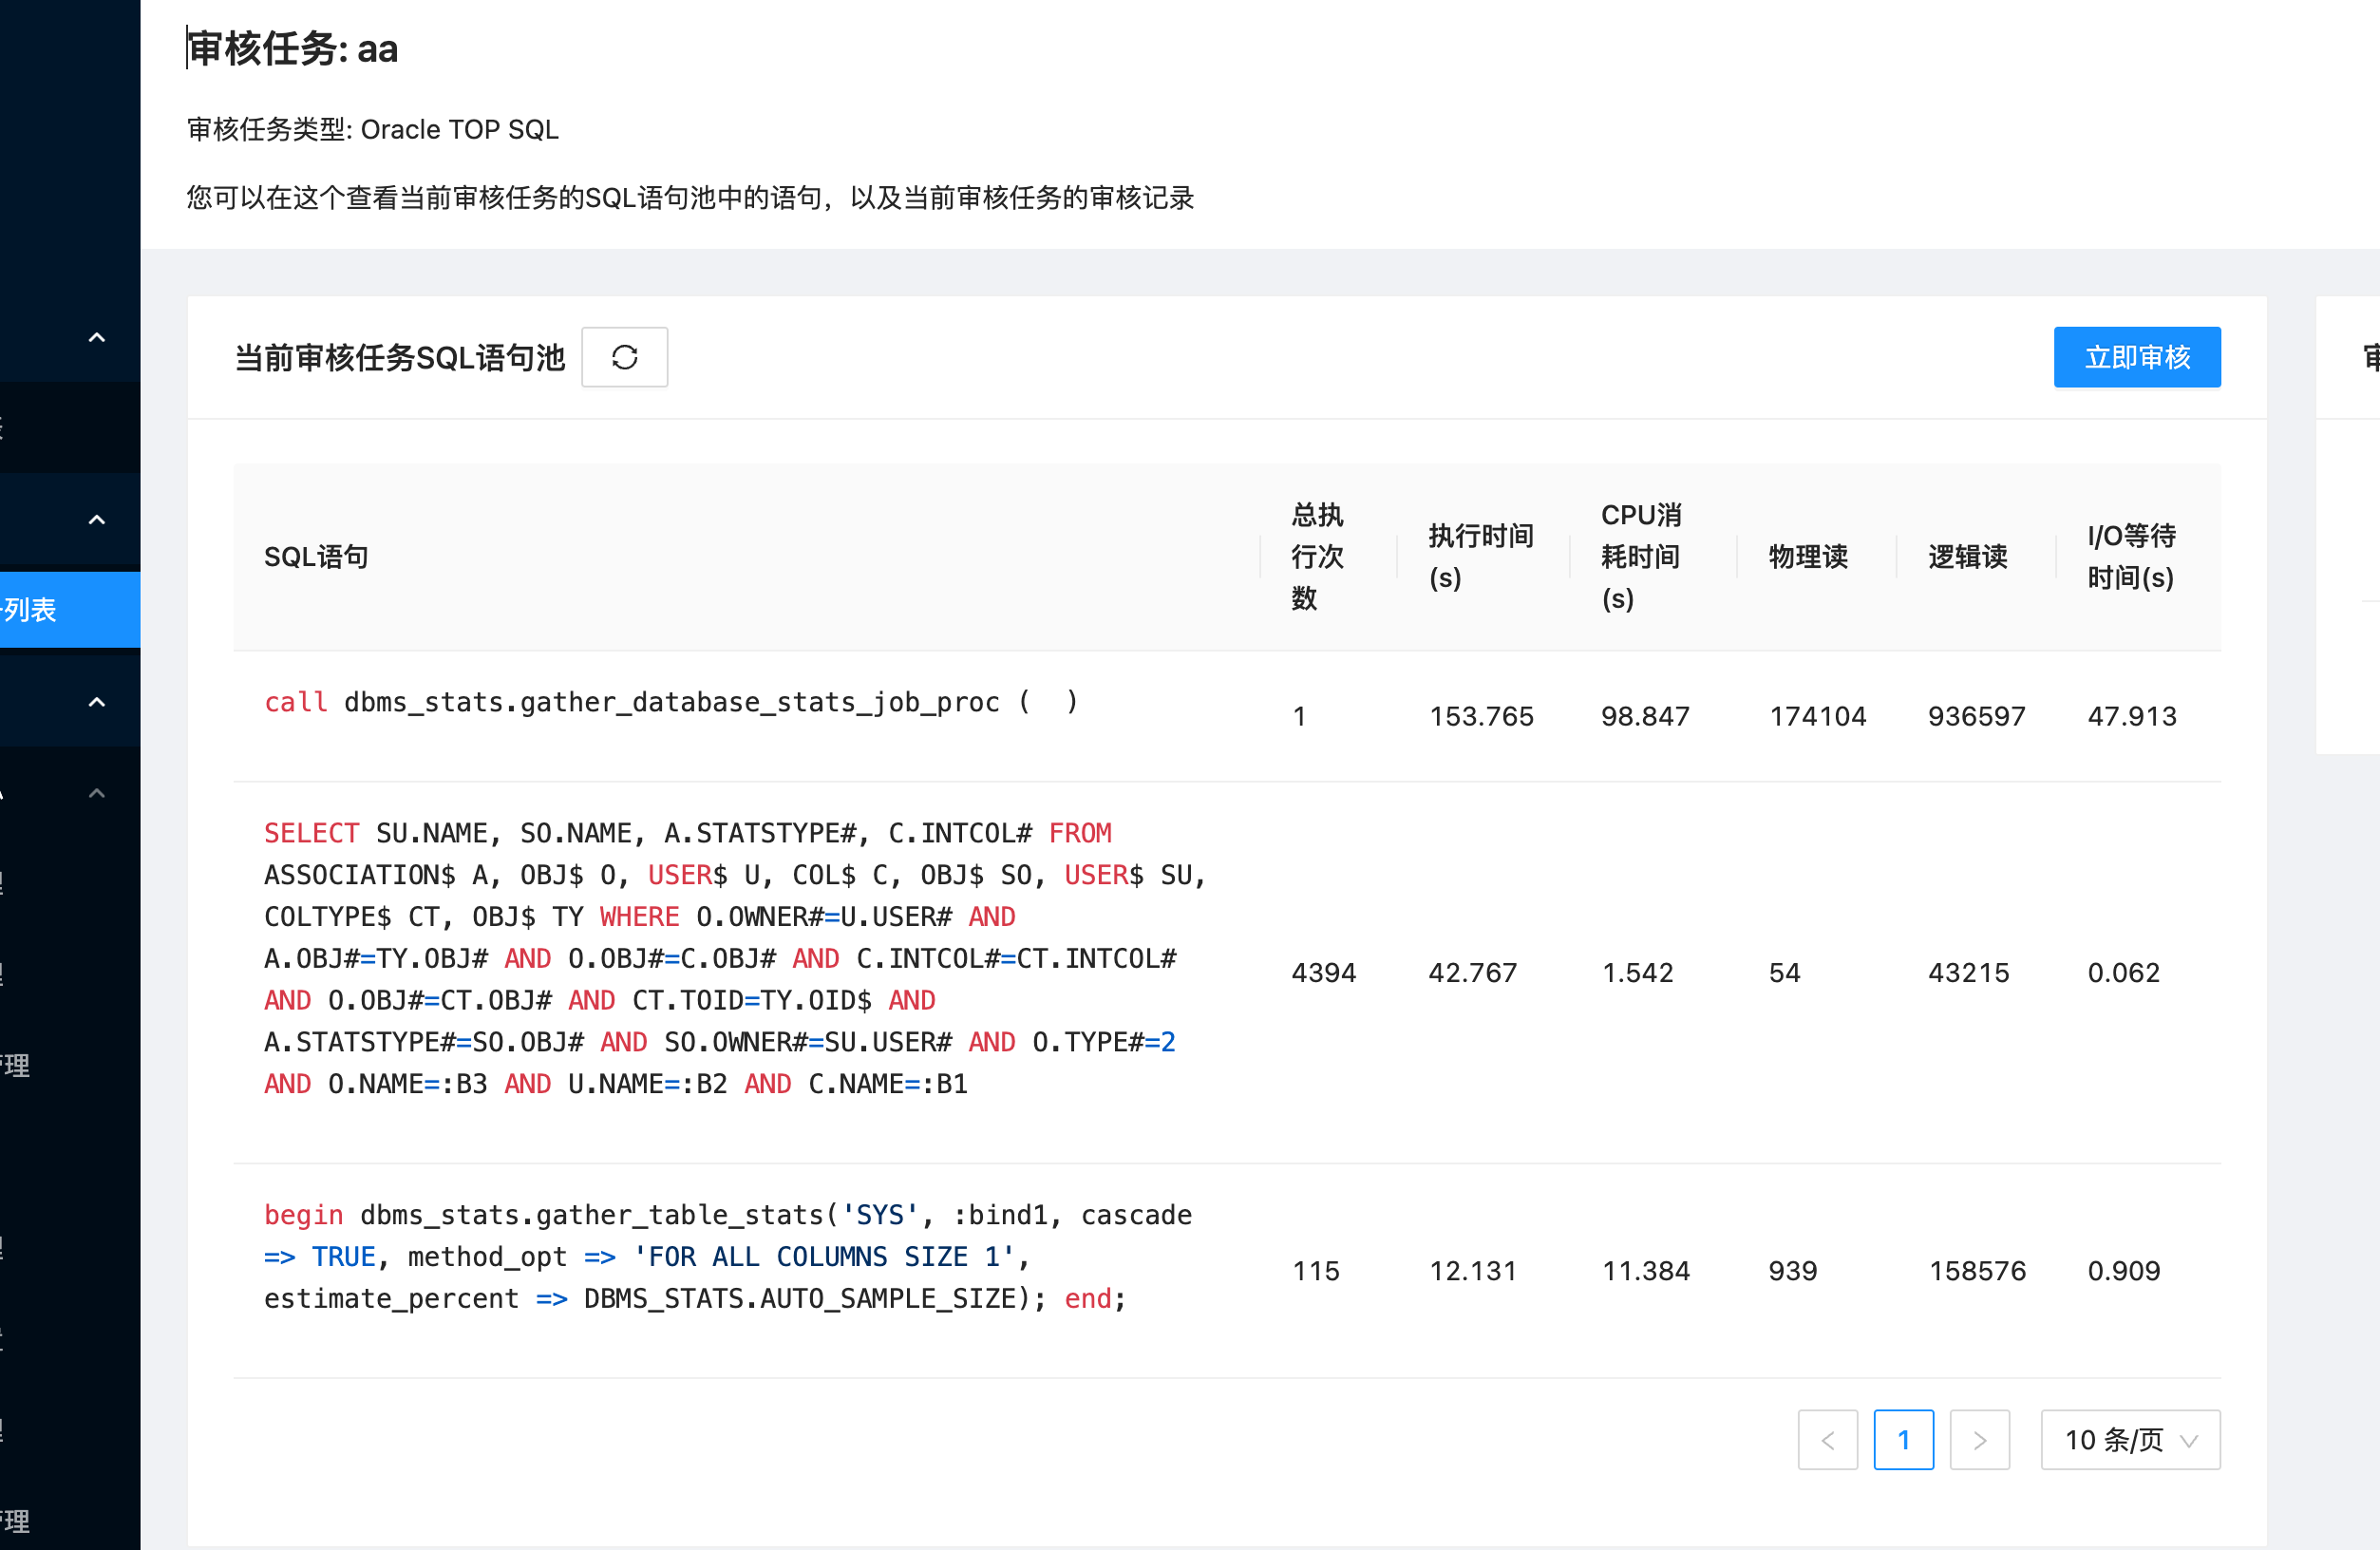Screen dimensions: 2380x1550
Task: Click the next page arrow
Action: coord(1979,1440)
